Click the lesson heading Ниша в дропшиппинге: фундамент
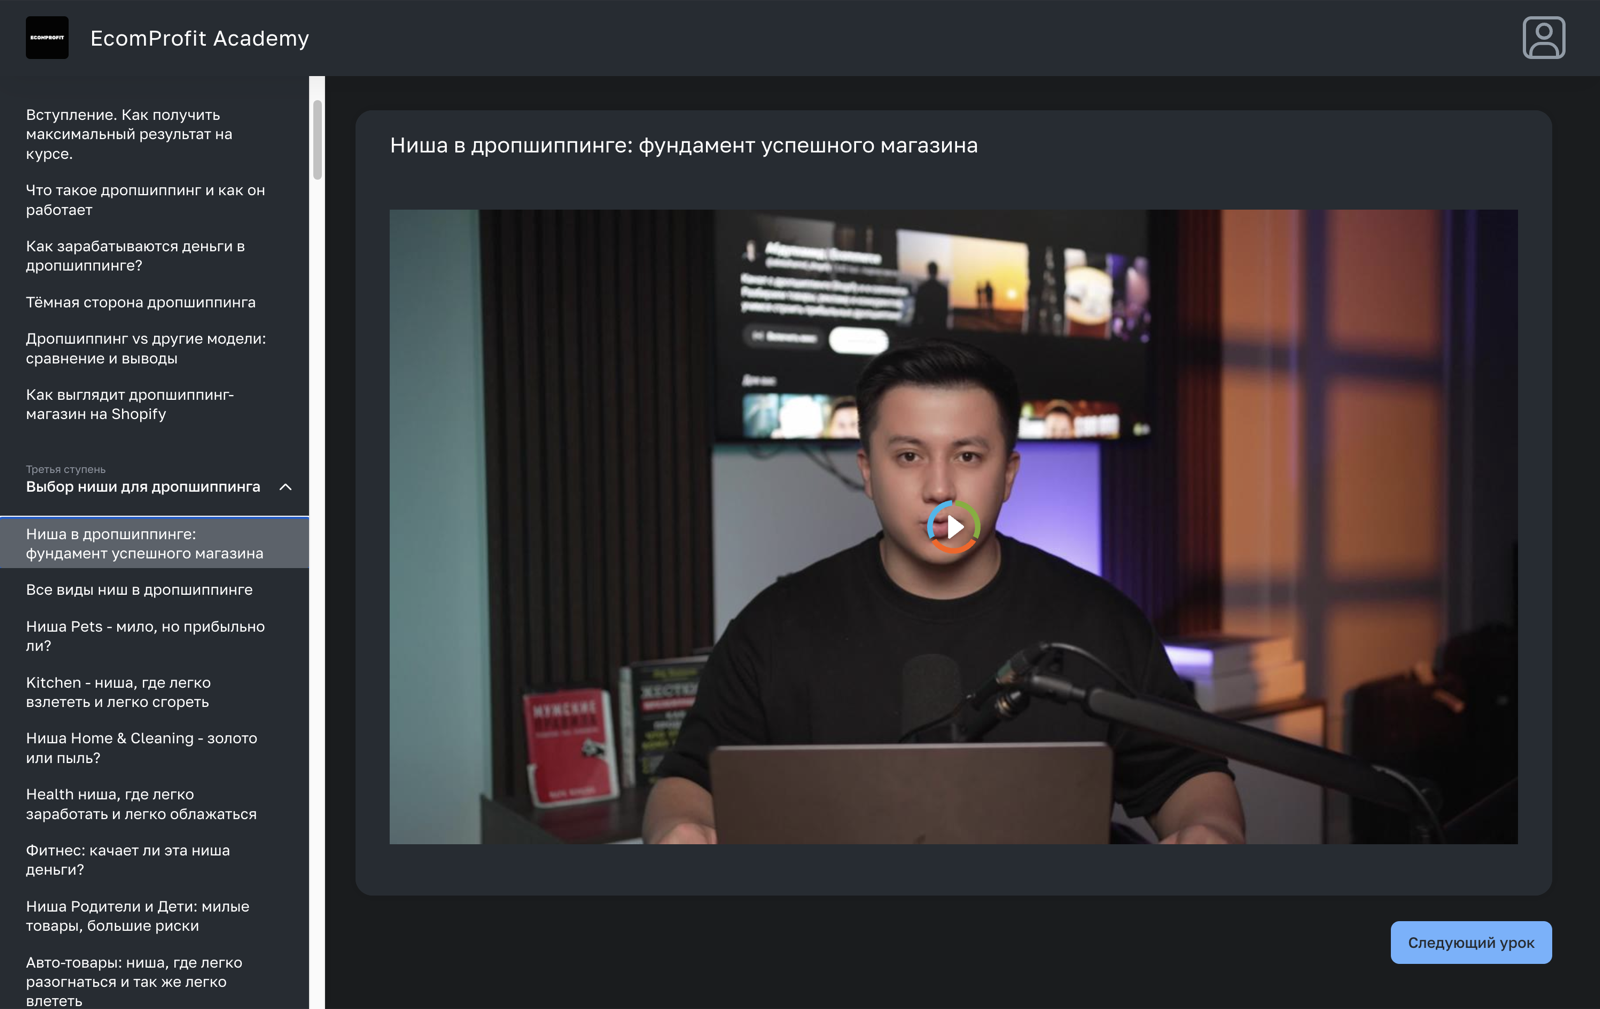1600x1009 pixels. point(684,145)
